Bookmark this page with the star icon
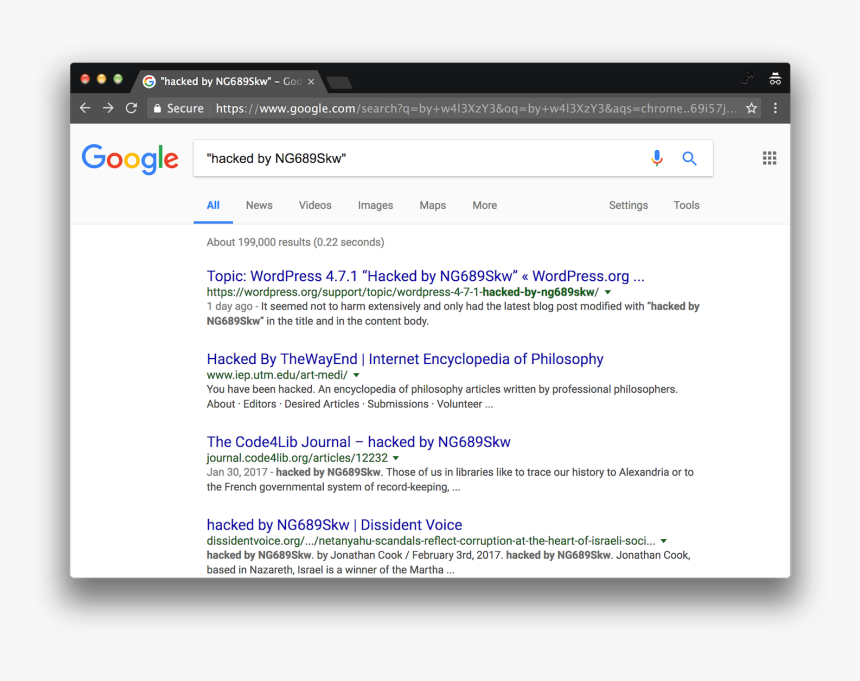This screenshot has height=681, width=860. (x=751, y=108)
